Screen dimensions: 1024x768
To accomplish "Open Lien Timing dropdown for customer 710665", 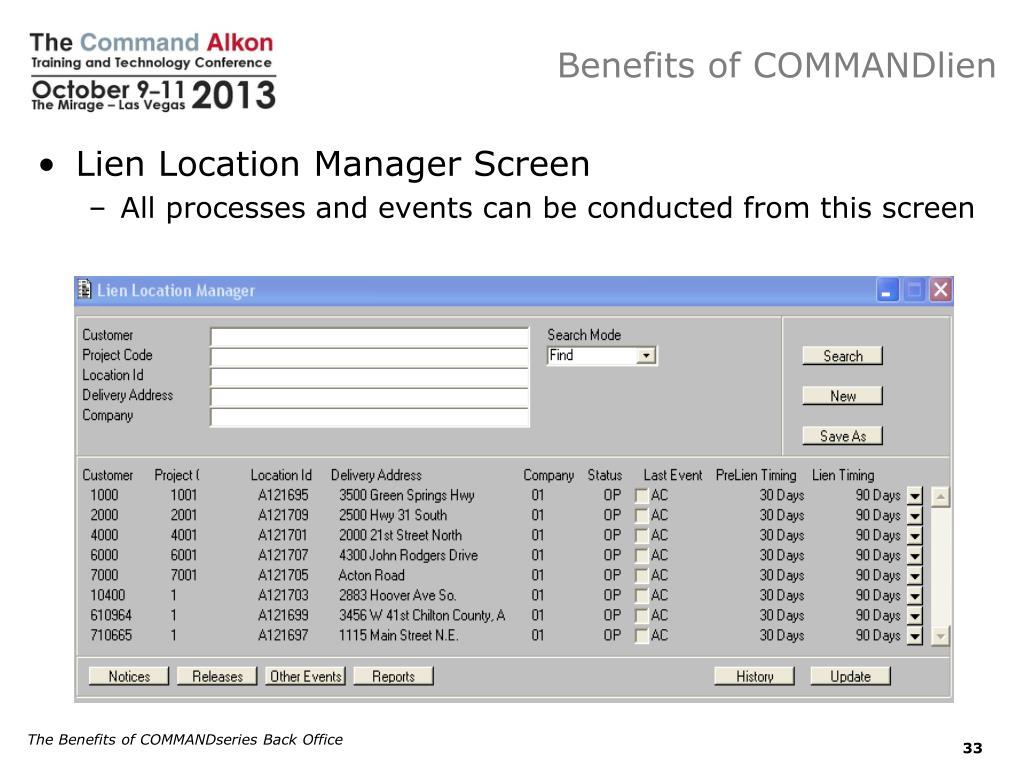I will point(915,636).
